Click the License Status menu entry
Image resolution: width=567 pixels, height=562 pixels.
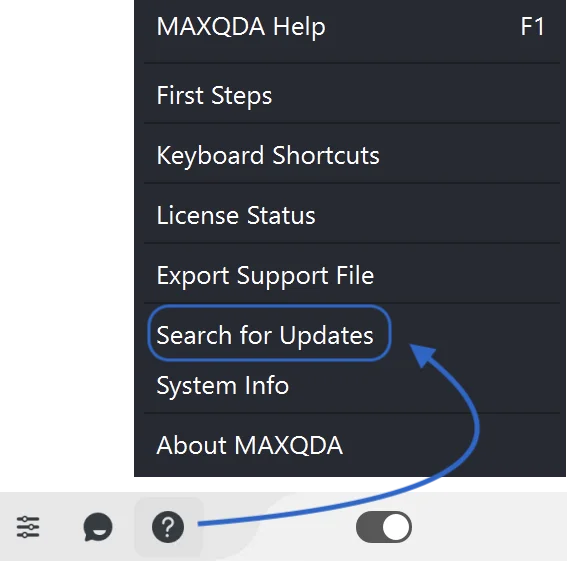pyautogui.click(x=350, y=215)
